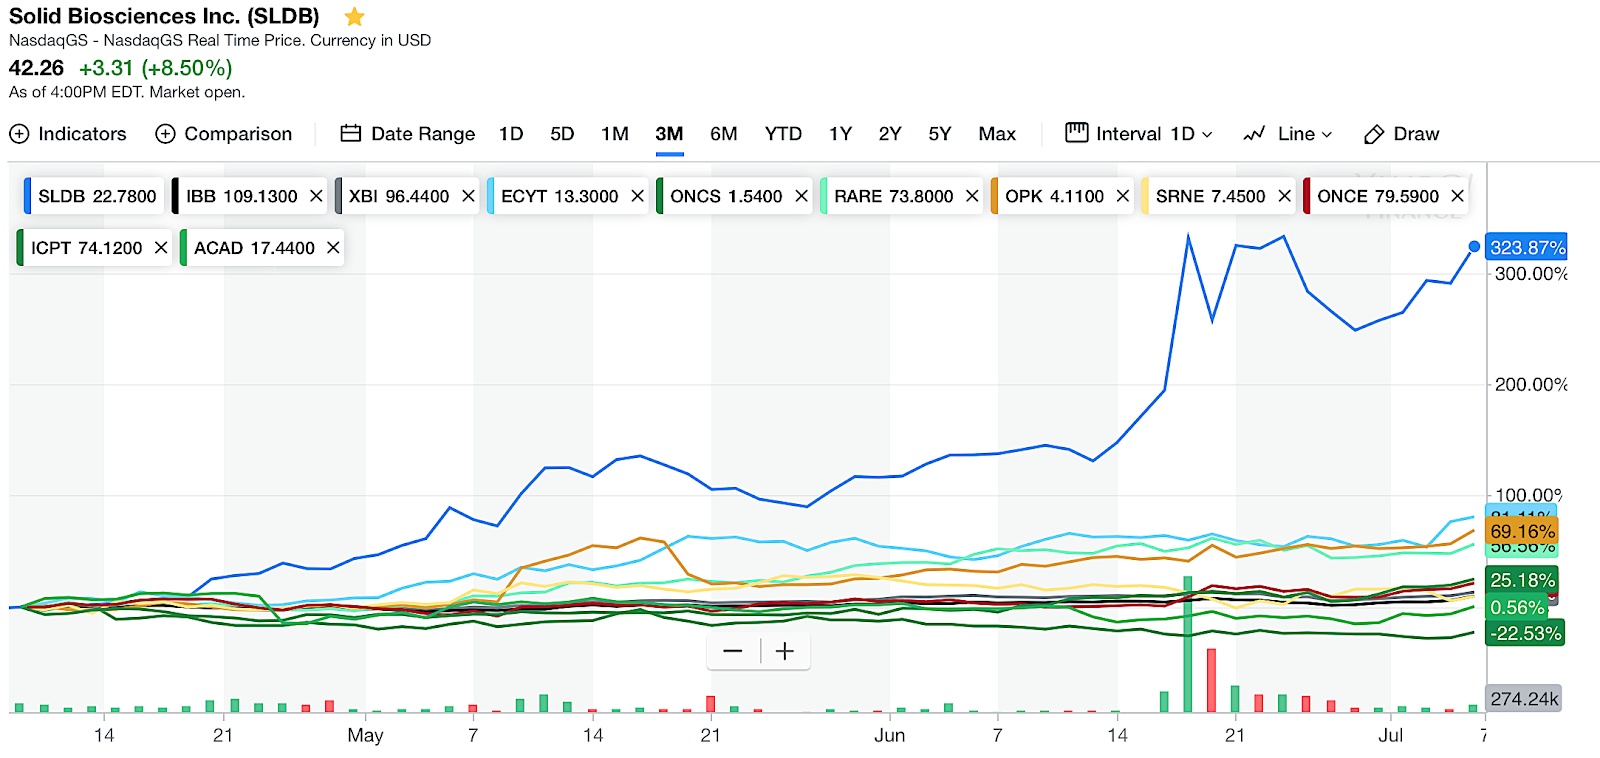Open the Line chart type dropdown

pyautogui.click(x=1288, y=134)
